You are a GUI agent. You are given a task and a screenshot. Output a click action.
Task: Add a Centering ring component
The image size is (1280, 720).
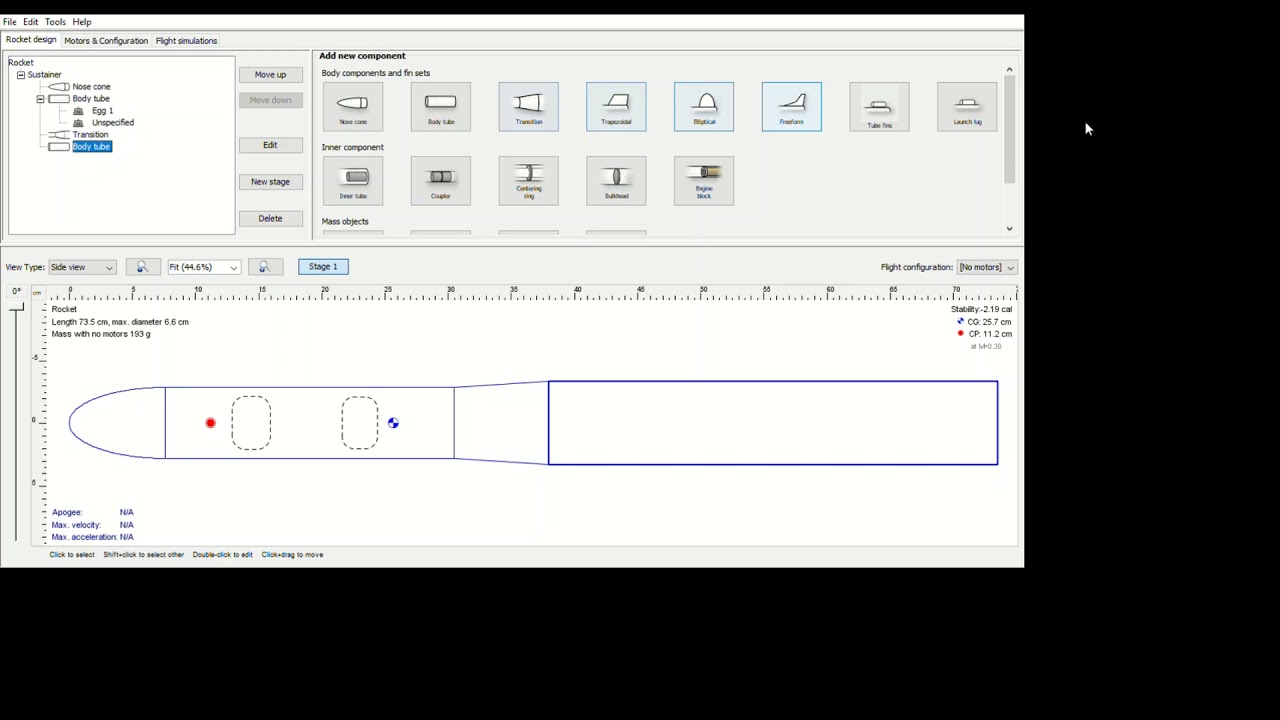click(529, 181)
